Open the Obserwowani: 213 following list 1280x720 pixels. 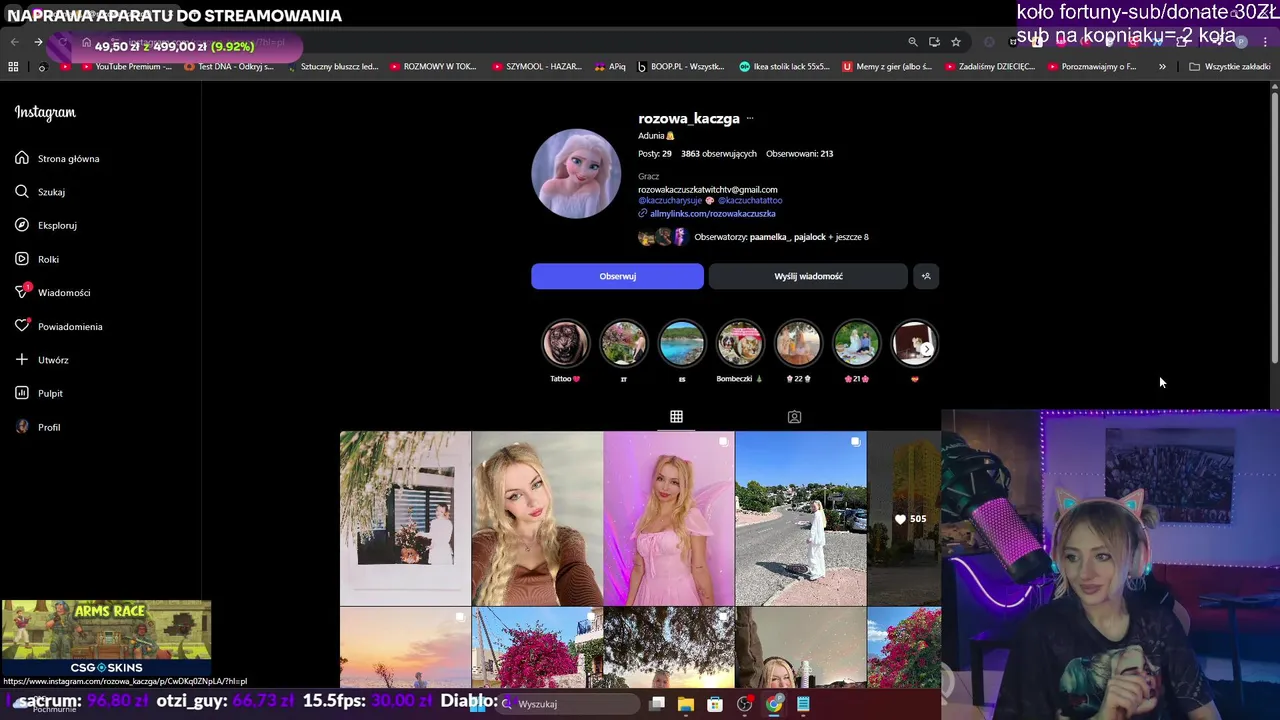point(799,154)
